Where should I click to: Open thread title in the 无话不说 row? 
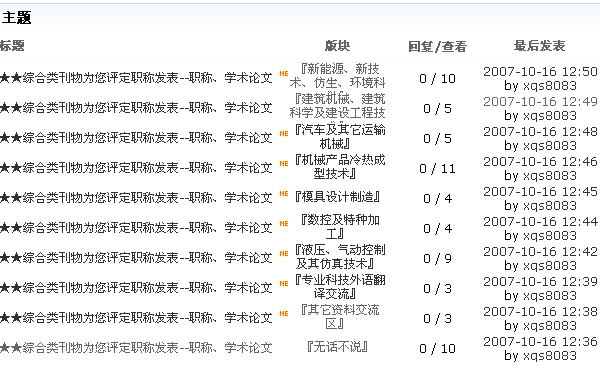coord(136,347)
